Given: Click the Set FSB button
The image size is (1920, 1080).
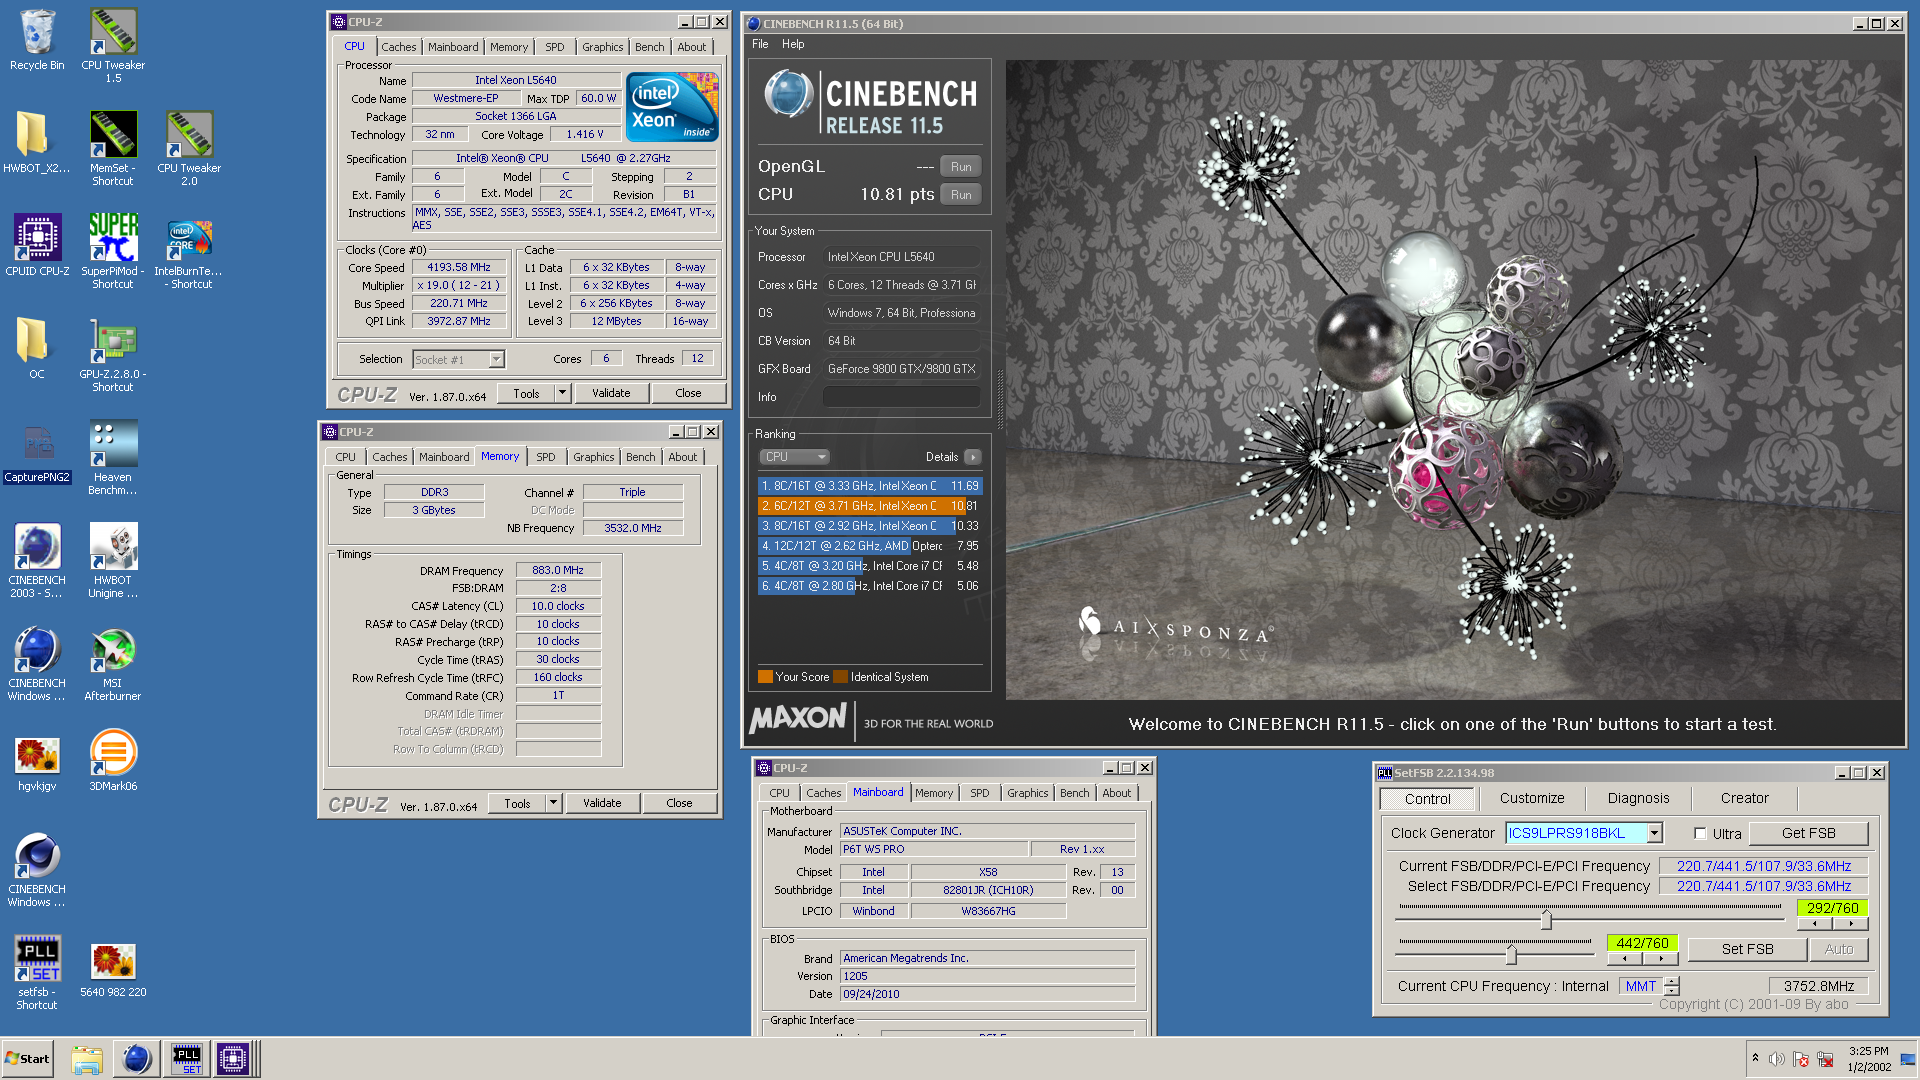Looking at the screenshot, I should pyautogui.click(x=1747, y=949).
